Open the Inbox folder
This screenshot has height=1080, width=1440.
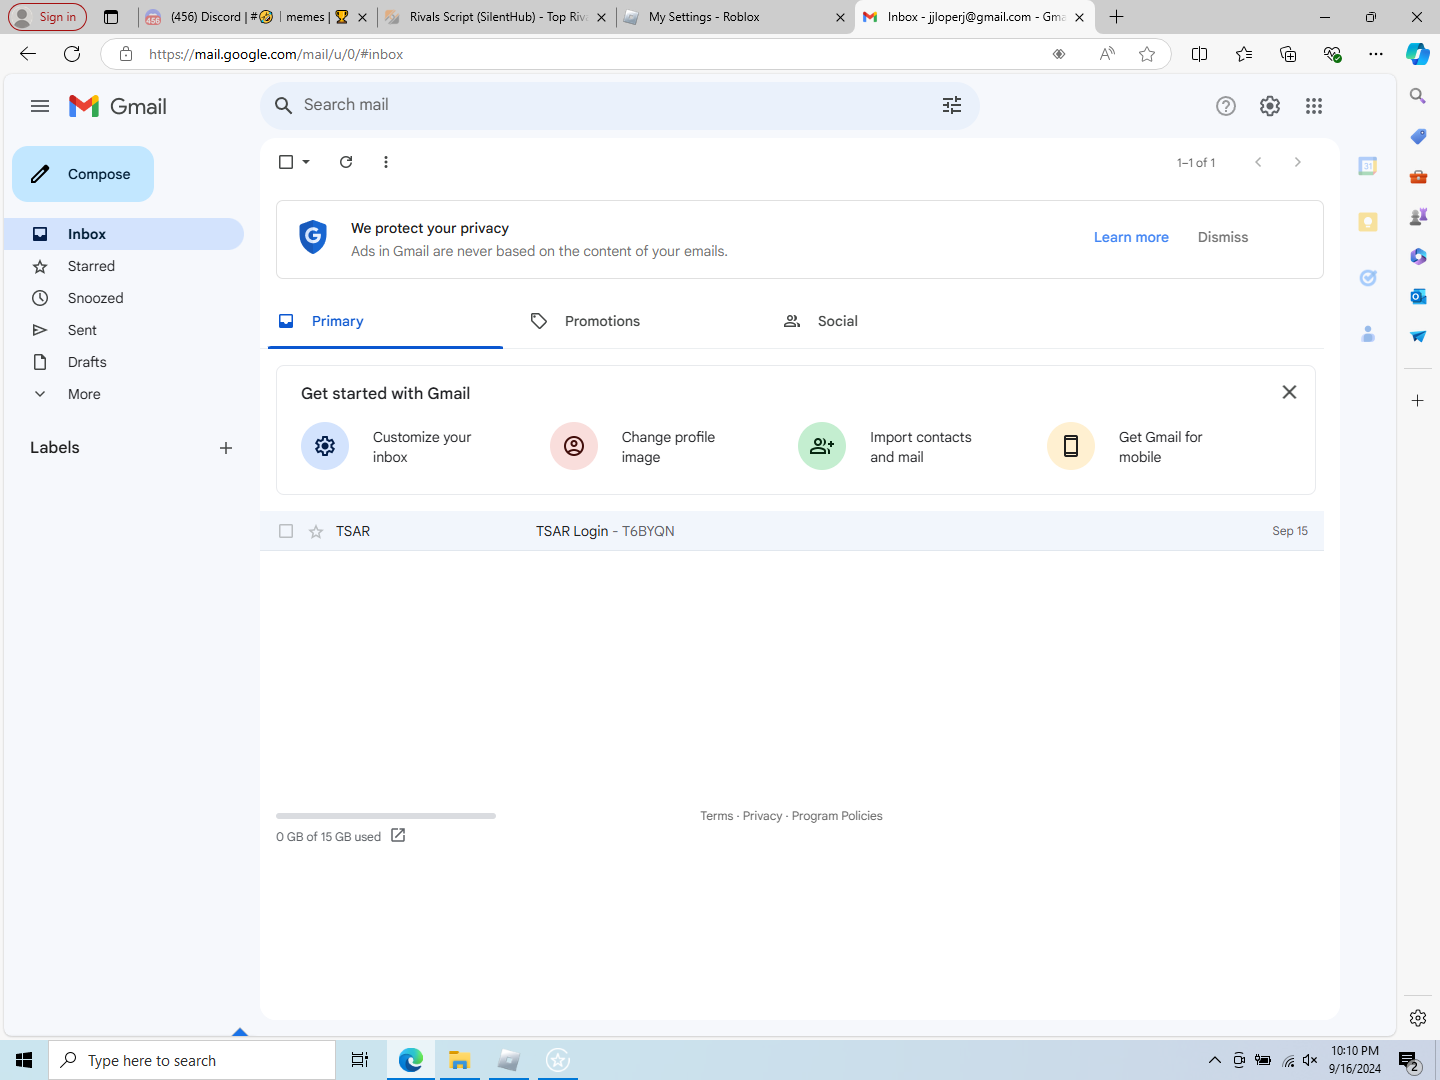pyautogui.click(x=124, y=234)
